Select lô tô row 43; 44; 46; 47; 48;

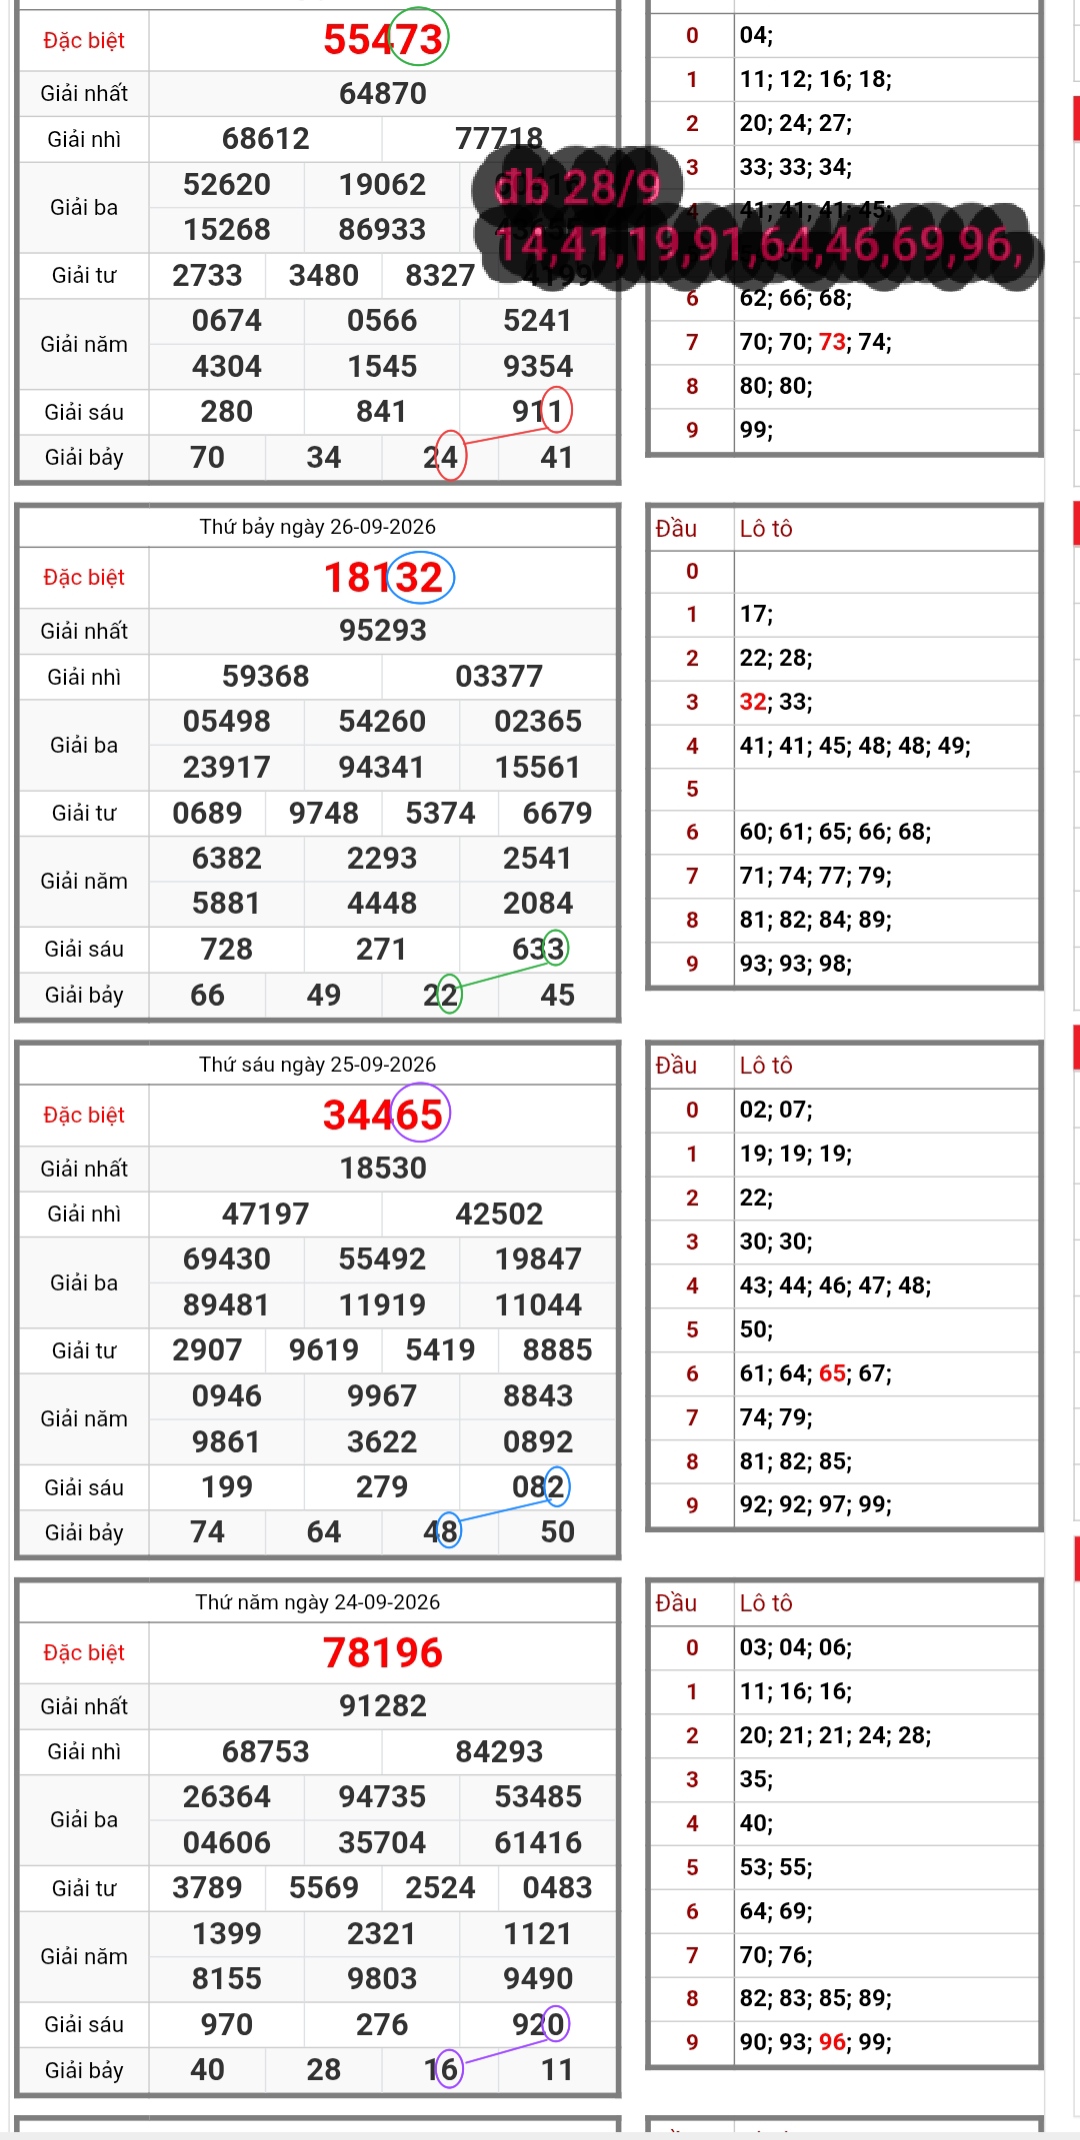click(x=835, y=1285)
